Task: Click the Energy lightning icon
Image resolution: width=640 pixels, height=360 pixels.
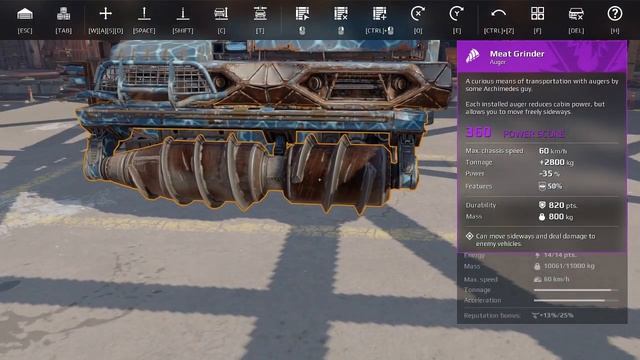Action: [x=538, y=255]
